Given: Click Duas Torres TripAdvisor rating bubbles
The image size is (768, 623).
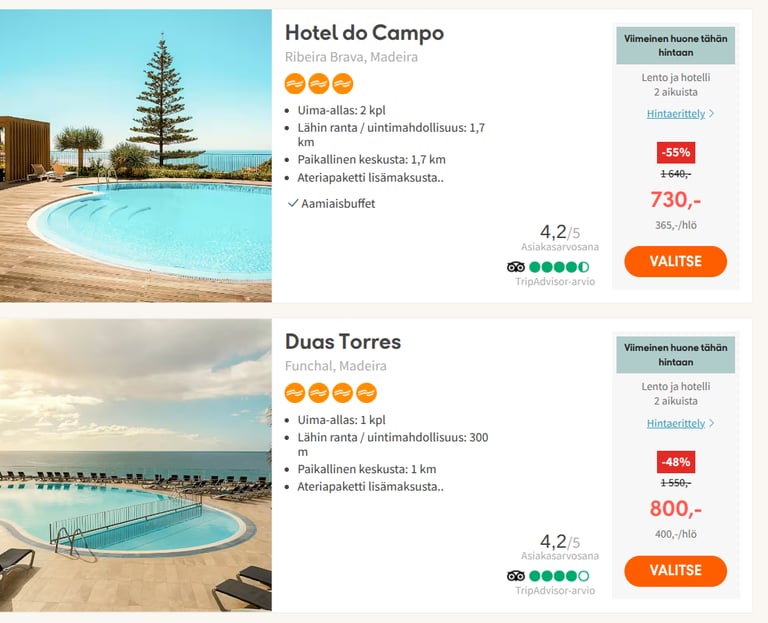Looking at the screenshot, I should [559, 576].
